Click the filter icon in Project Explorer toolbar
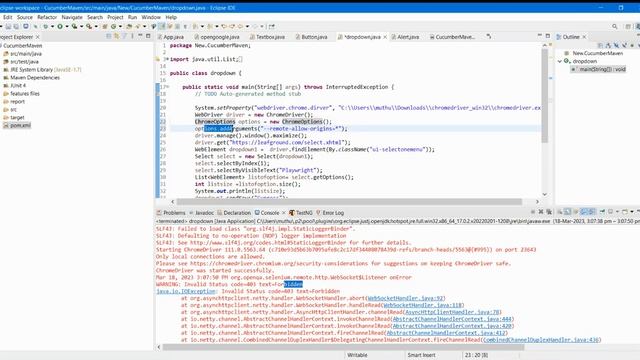 (124, 36)
